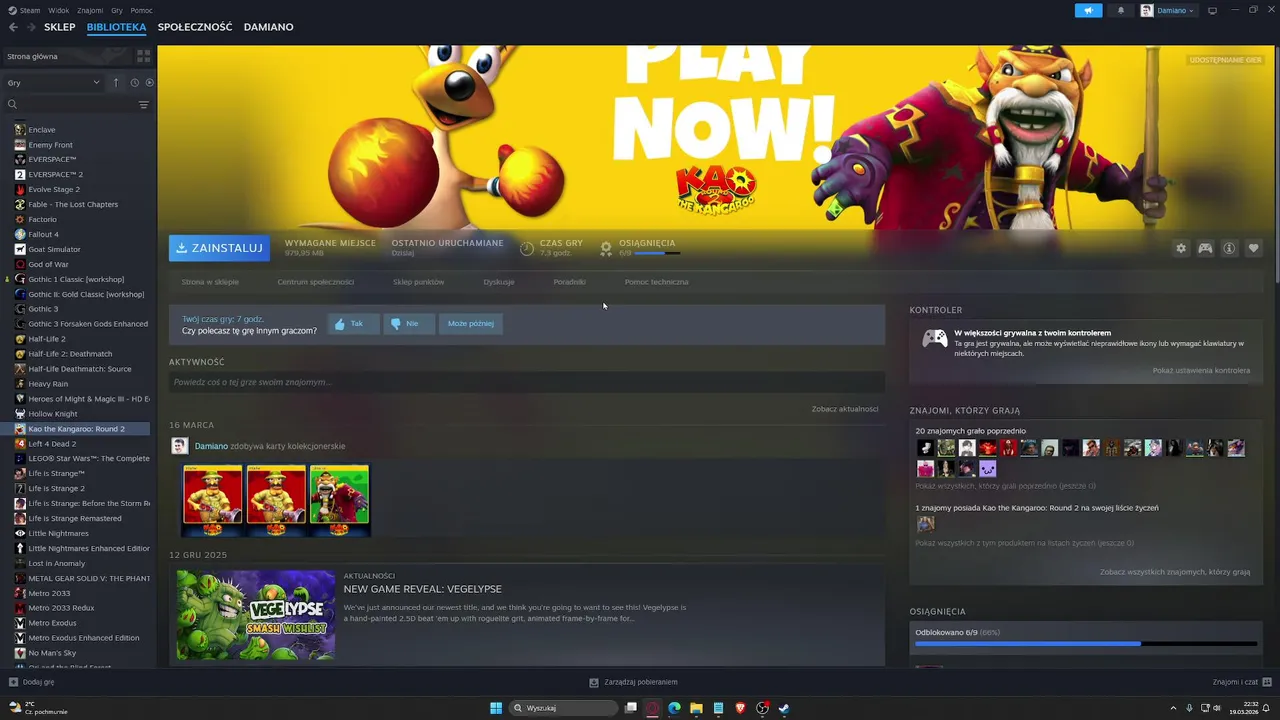Toggle the ready-to-play filter

click(x=149, y=82)
